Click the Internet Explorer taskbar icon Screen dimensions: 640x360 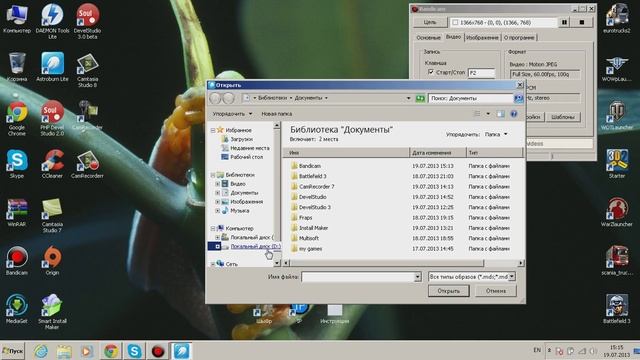[41, 351]
